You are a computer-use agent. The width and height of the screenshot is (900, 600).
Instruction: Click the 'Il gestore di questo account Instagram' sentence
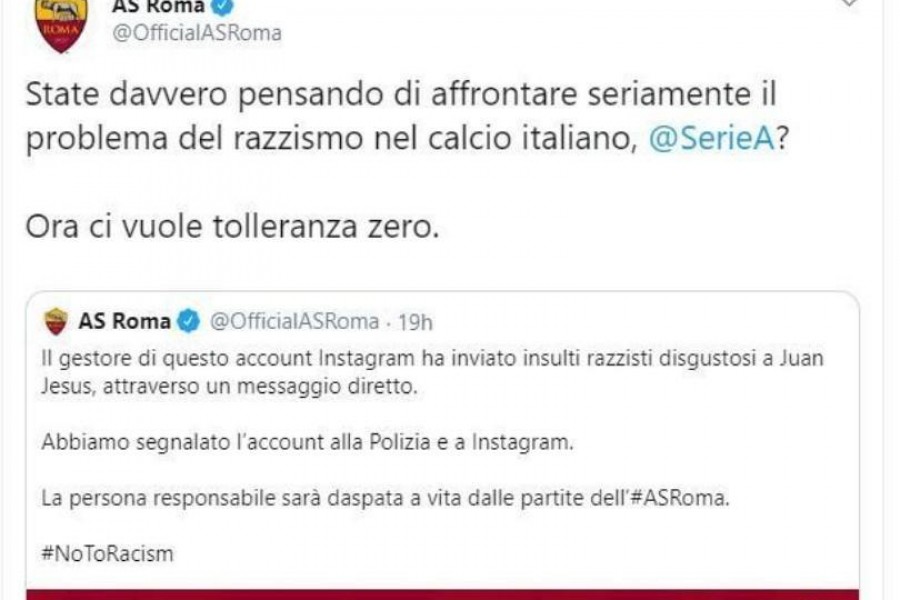432,372
